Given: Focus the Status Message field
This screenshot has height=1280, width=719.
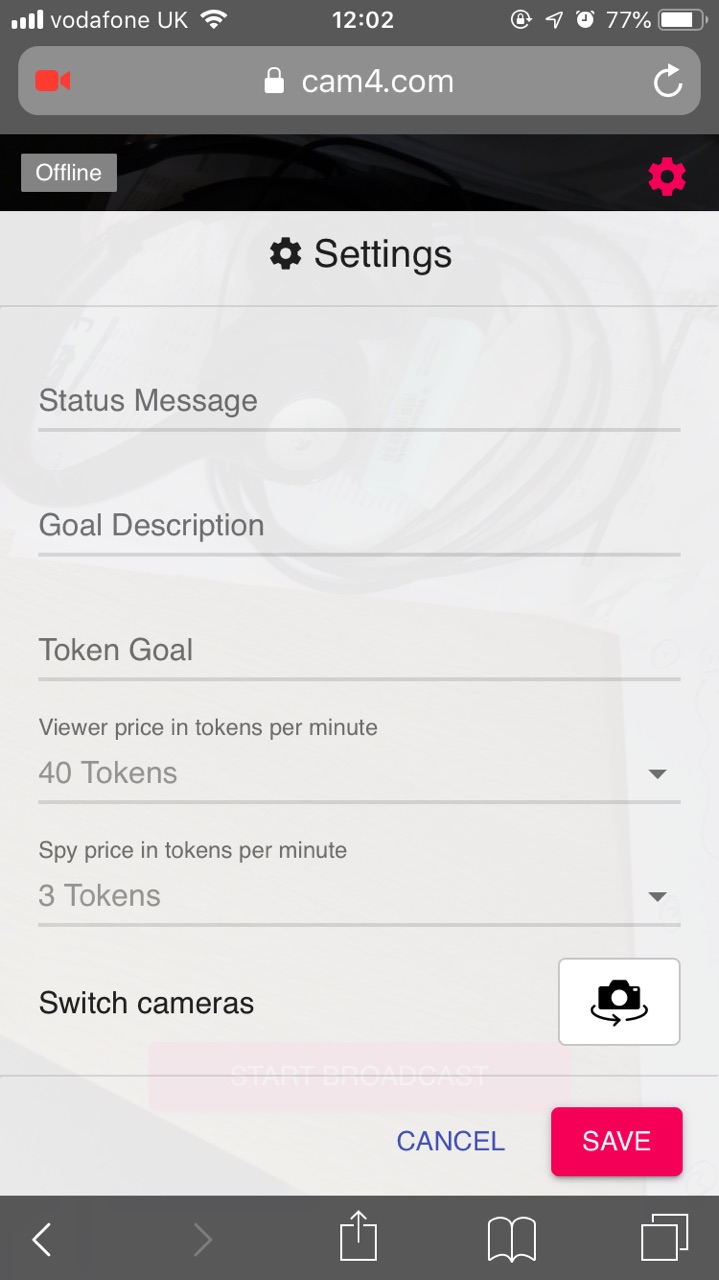Looking at the screenshot, I should [358, 402].
